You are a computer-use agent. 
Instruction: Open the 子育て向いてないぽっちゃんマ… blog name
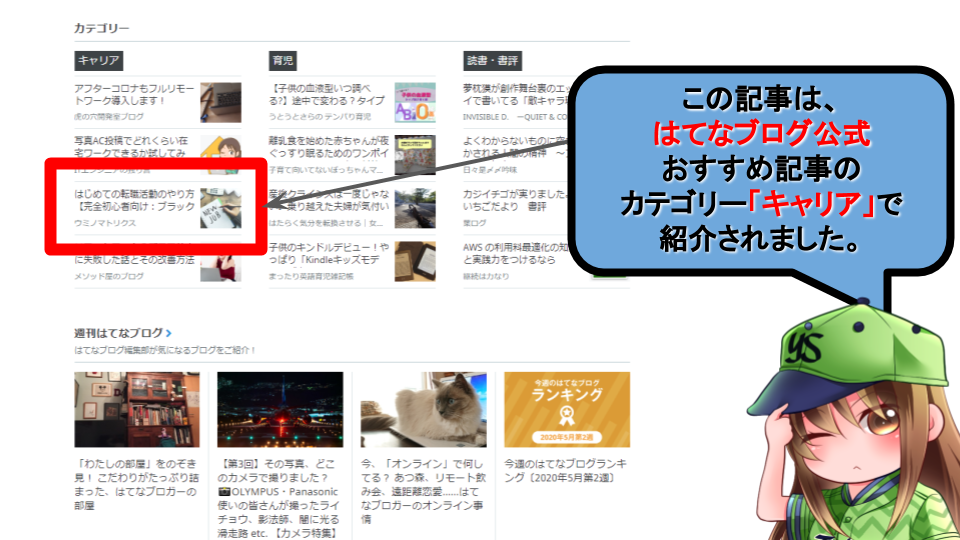point(326,170)
